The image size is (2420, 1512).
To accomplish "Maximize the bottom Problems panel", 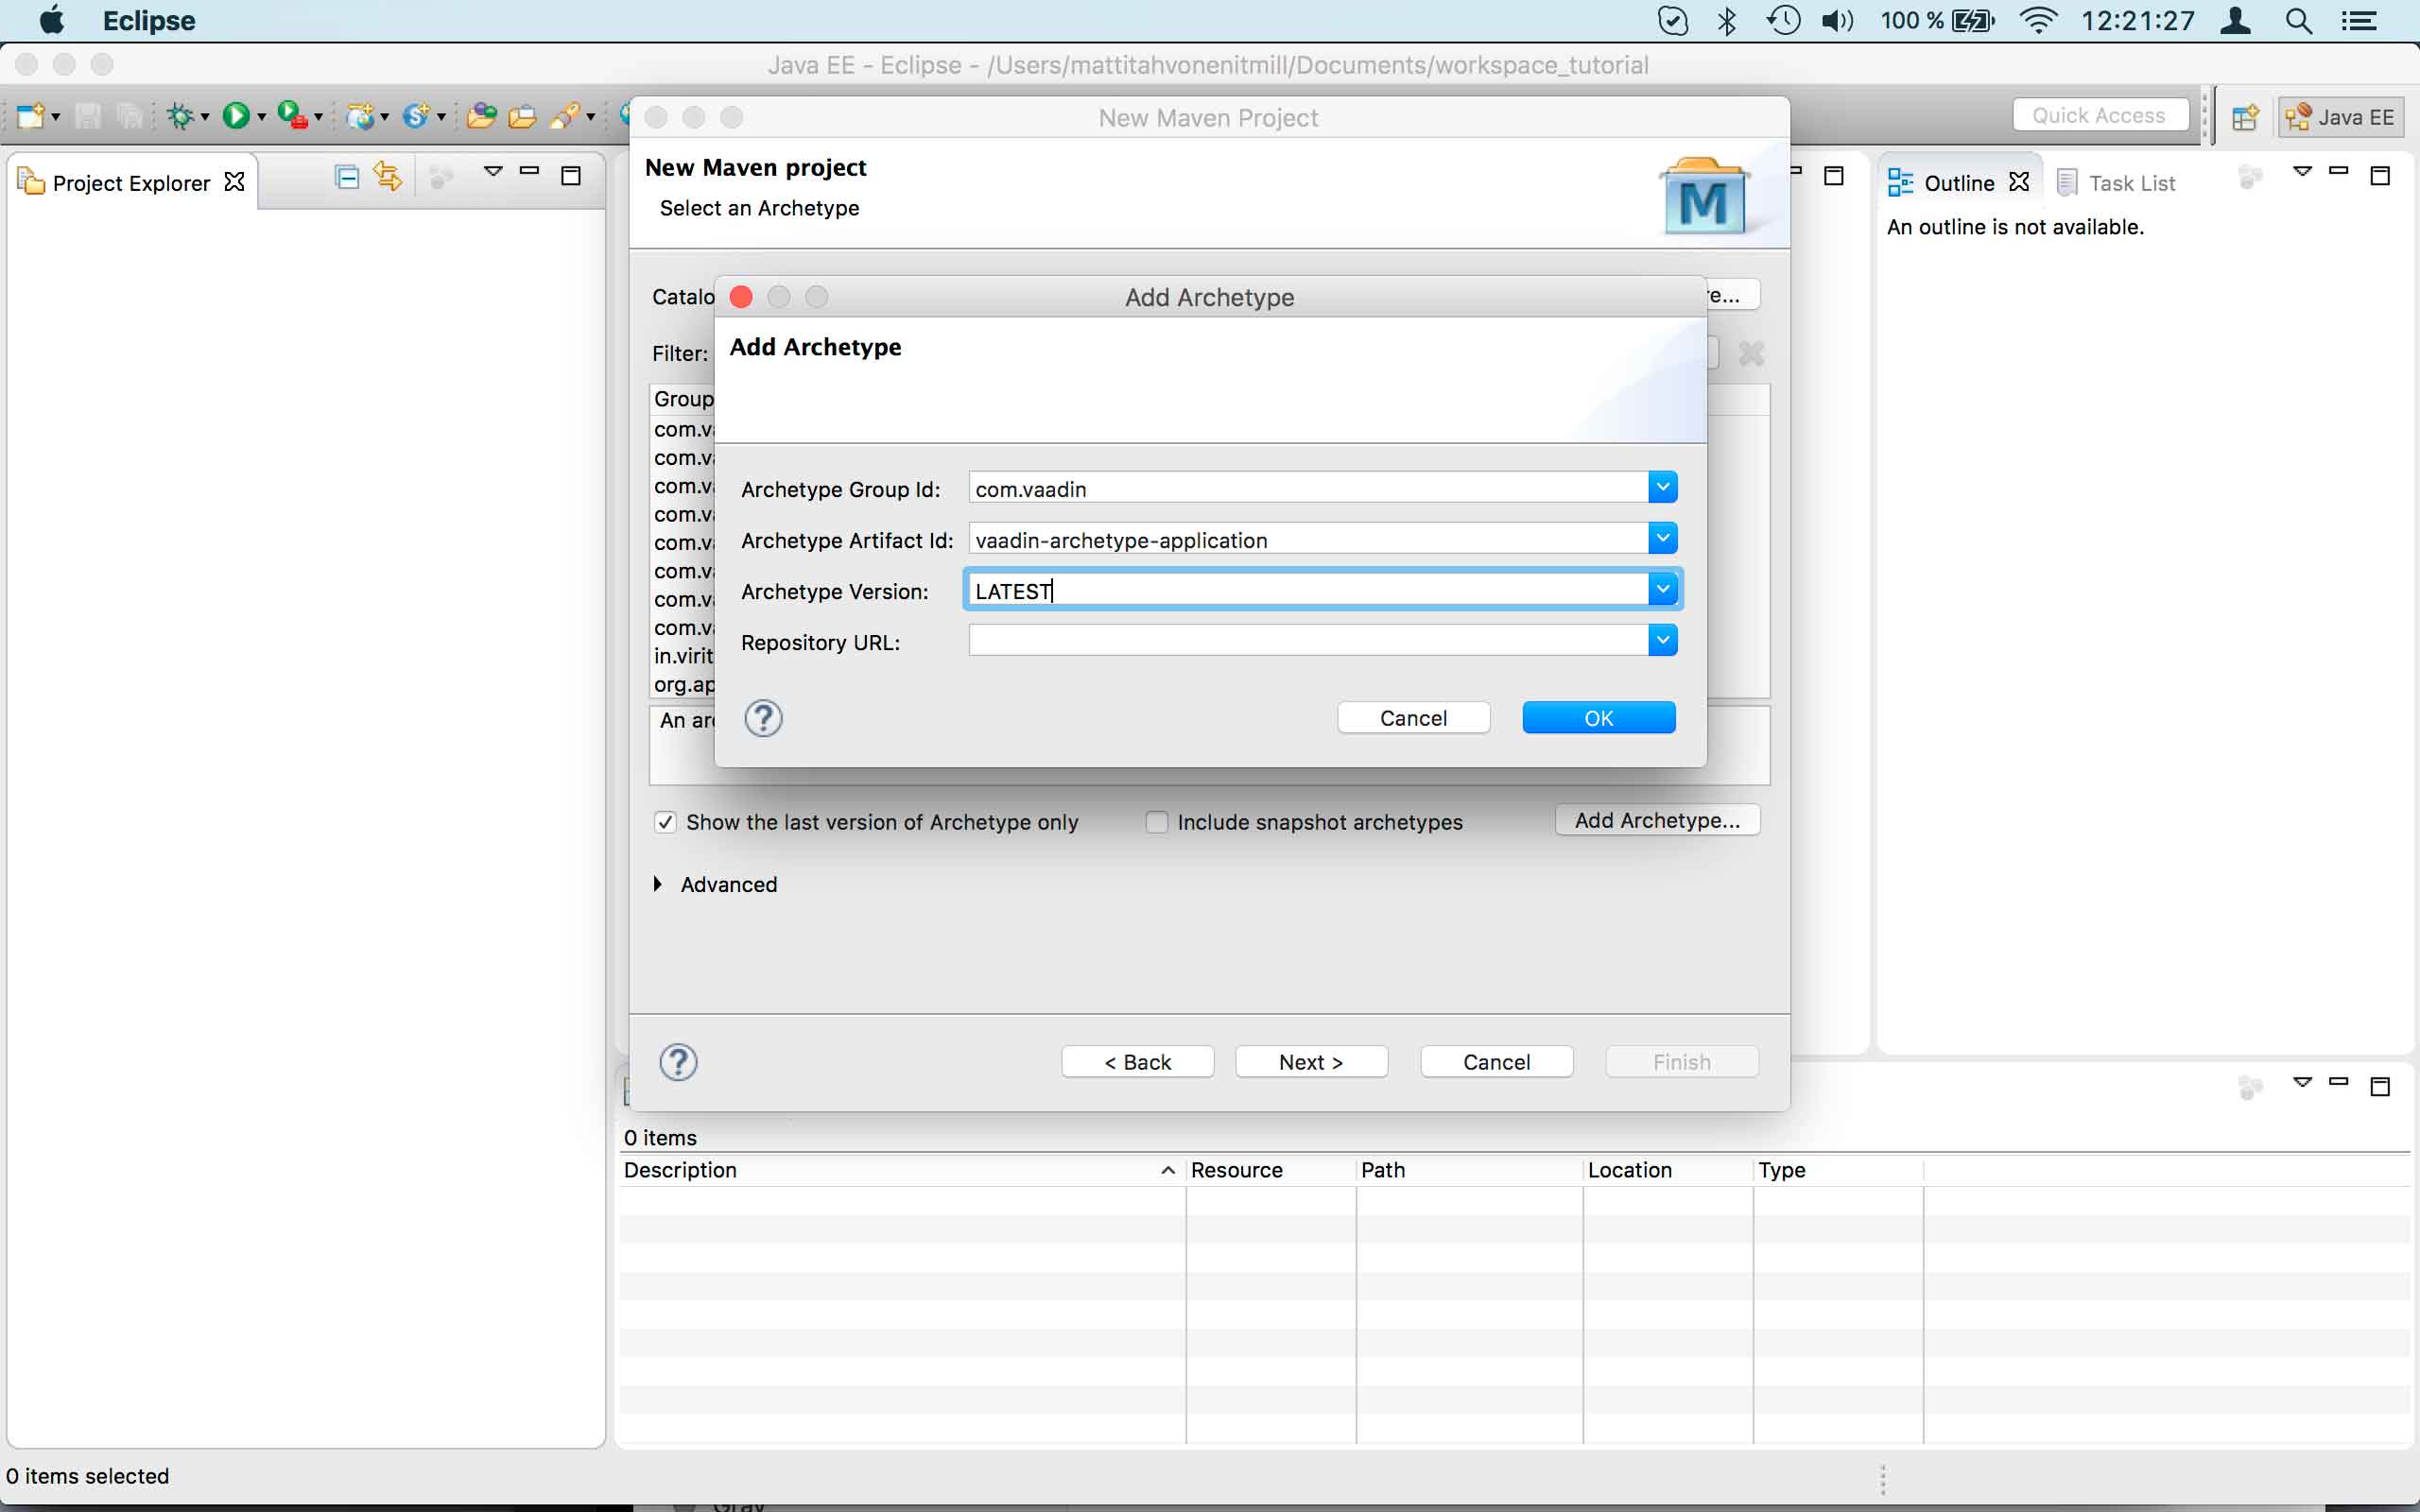I will [x=2380, y=1087].
